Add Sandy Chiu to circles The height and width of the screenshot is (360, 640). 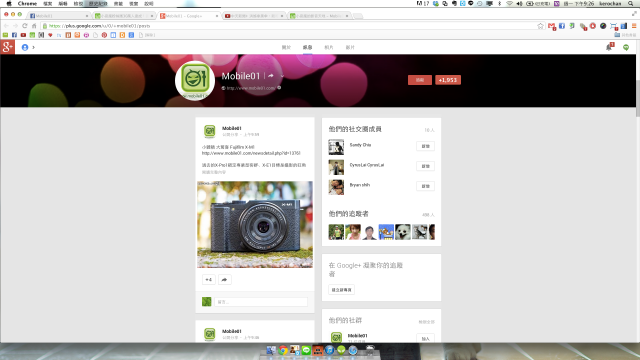click(425, 146)
